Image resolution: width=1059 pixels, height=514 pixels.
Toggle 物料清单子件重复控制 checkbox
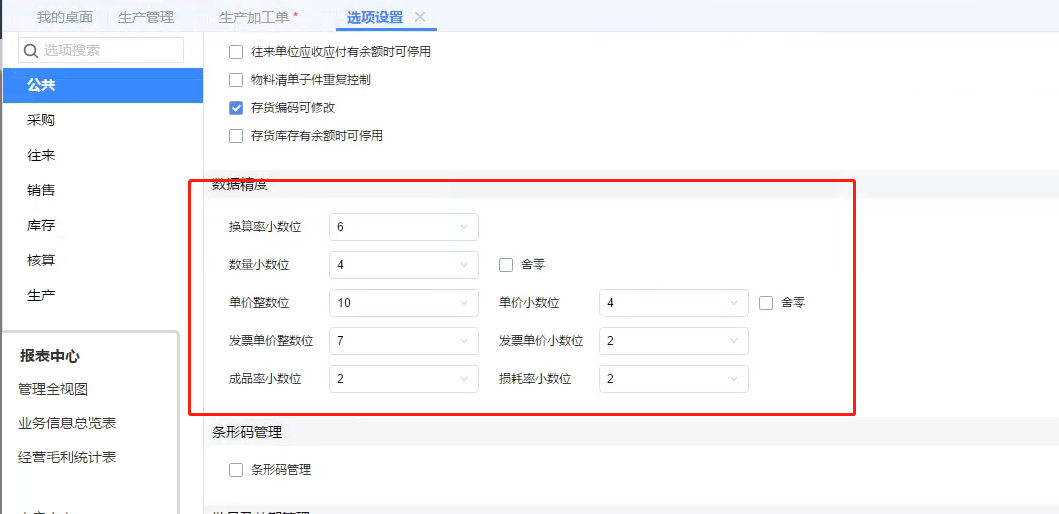click(x=236, y=80)
